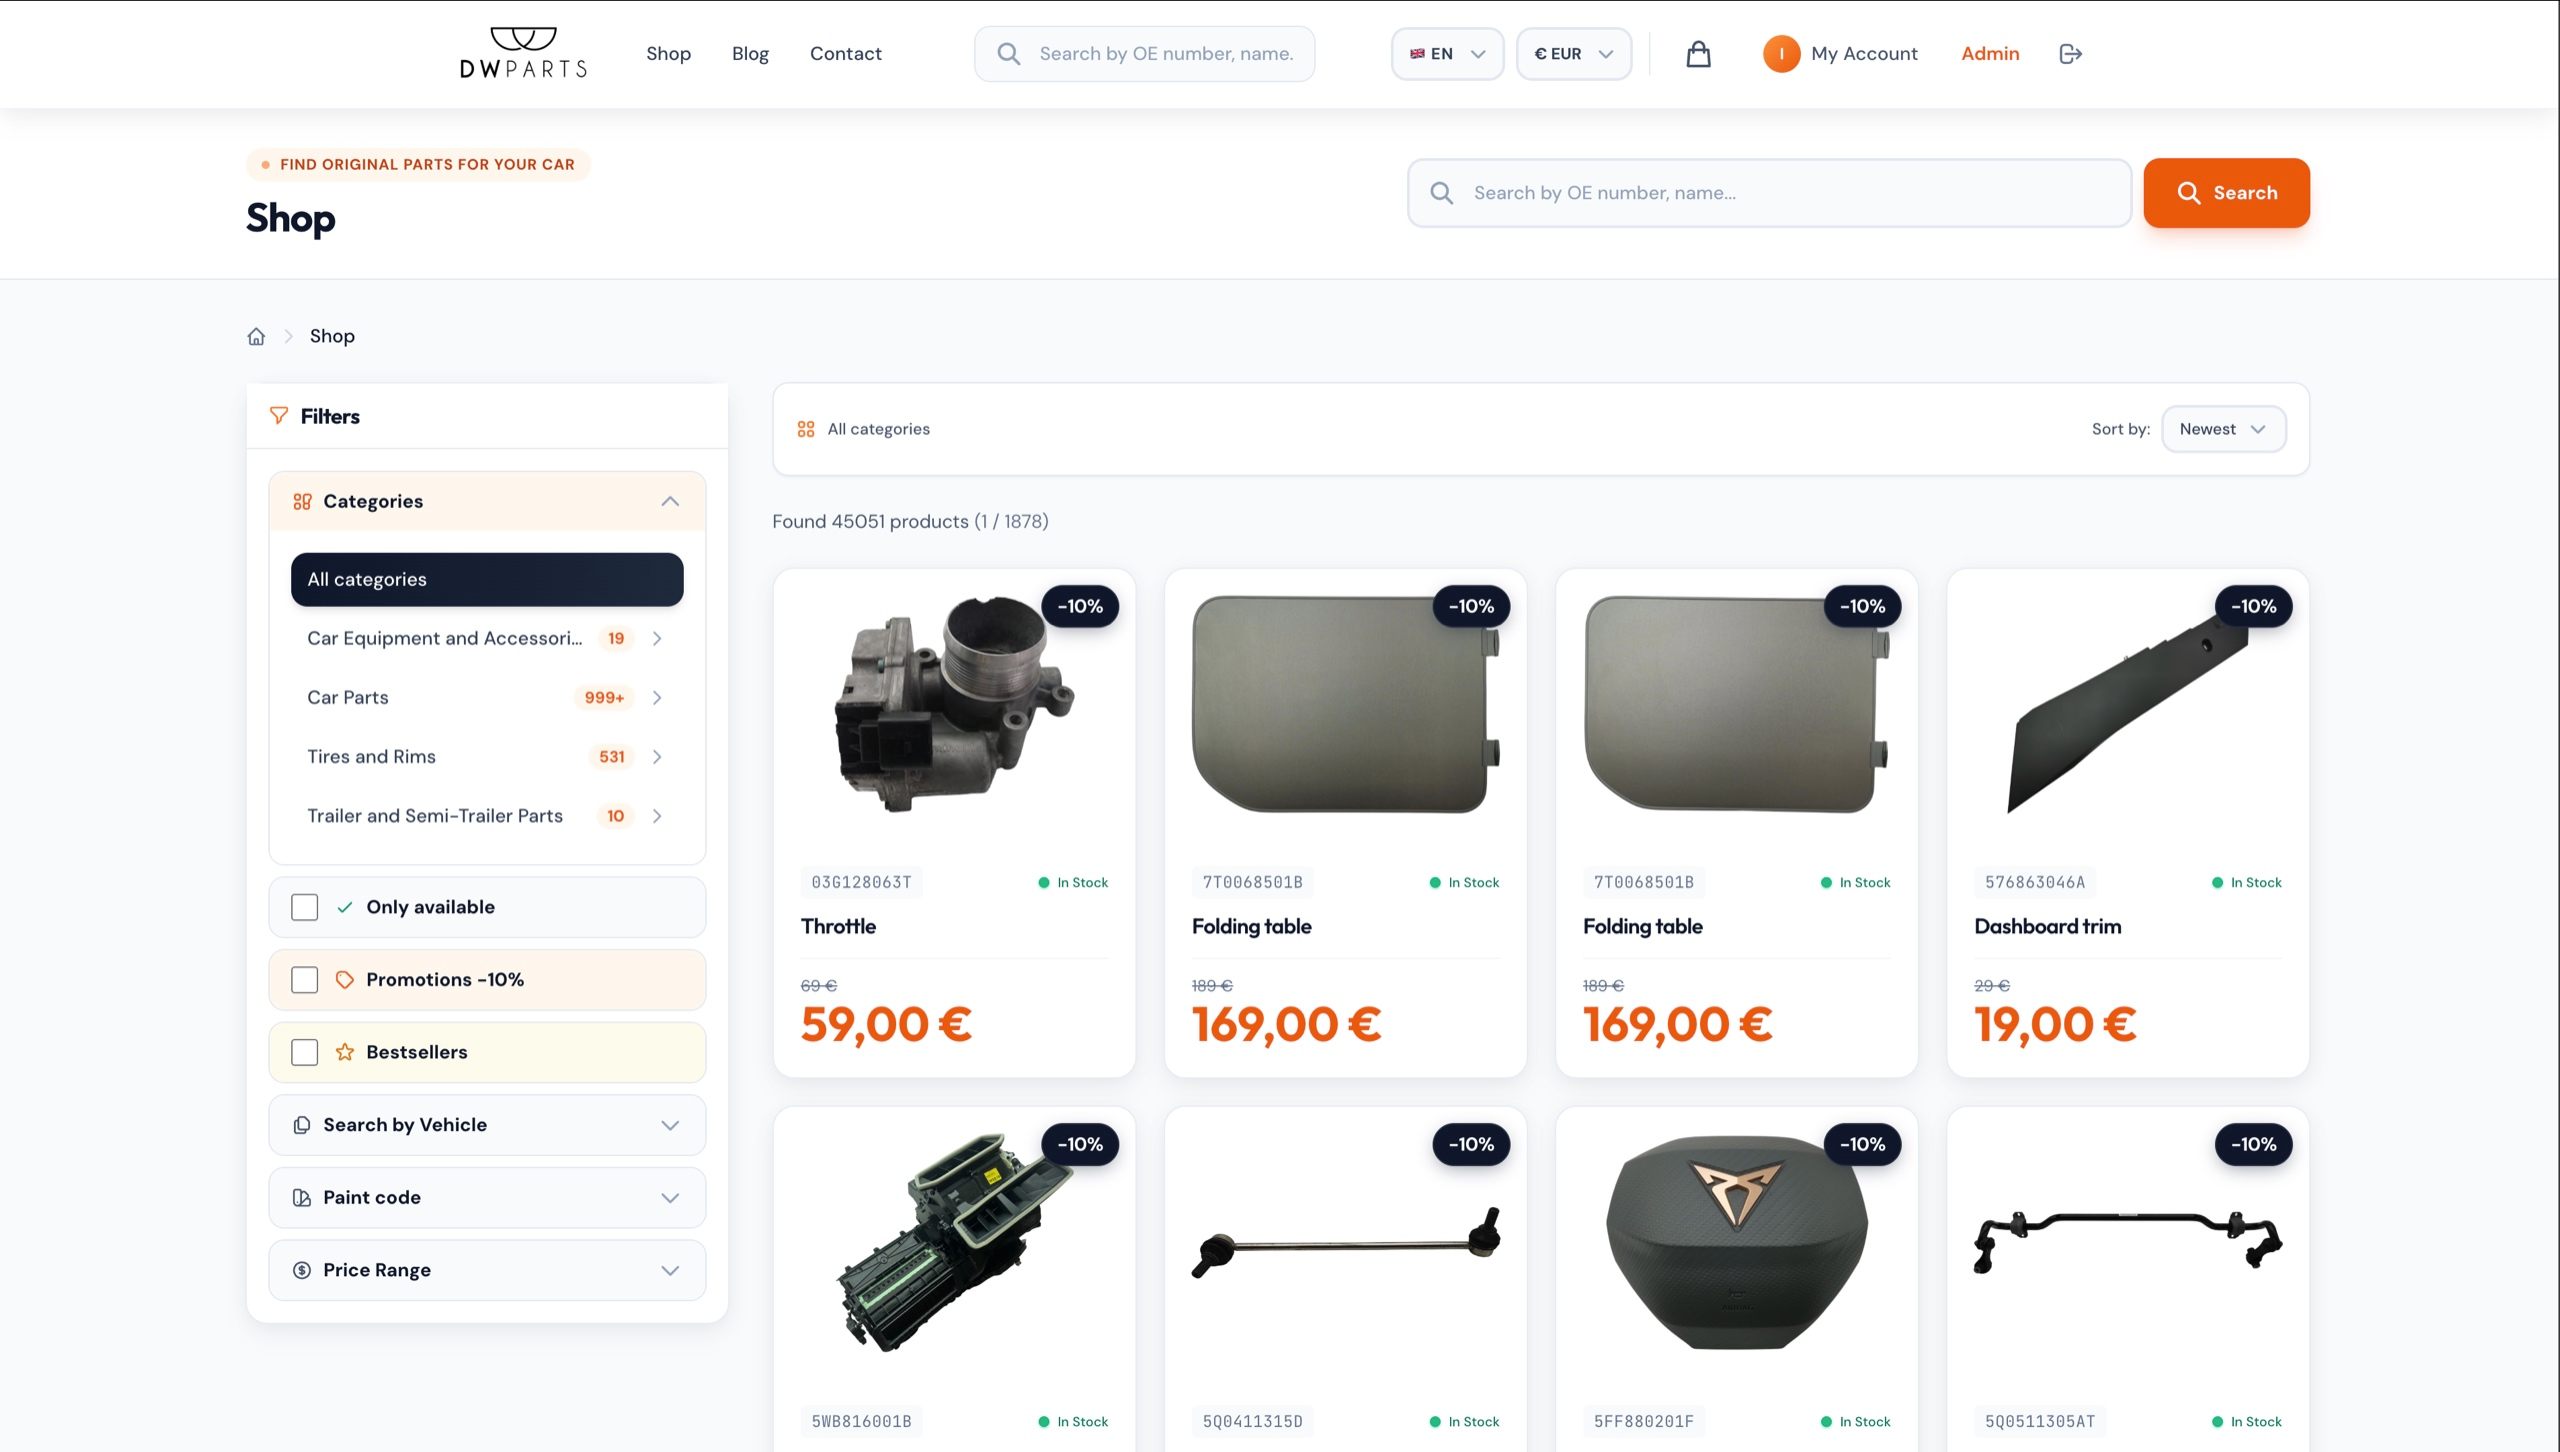
Task: Expand Tires and Rims category arrow
Action: (x=657, y=757)
